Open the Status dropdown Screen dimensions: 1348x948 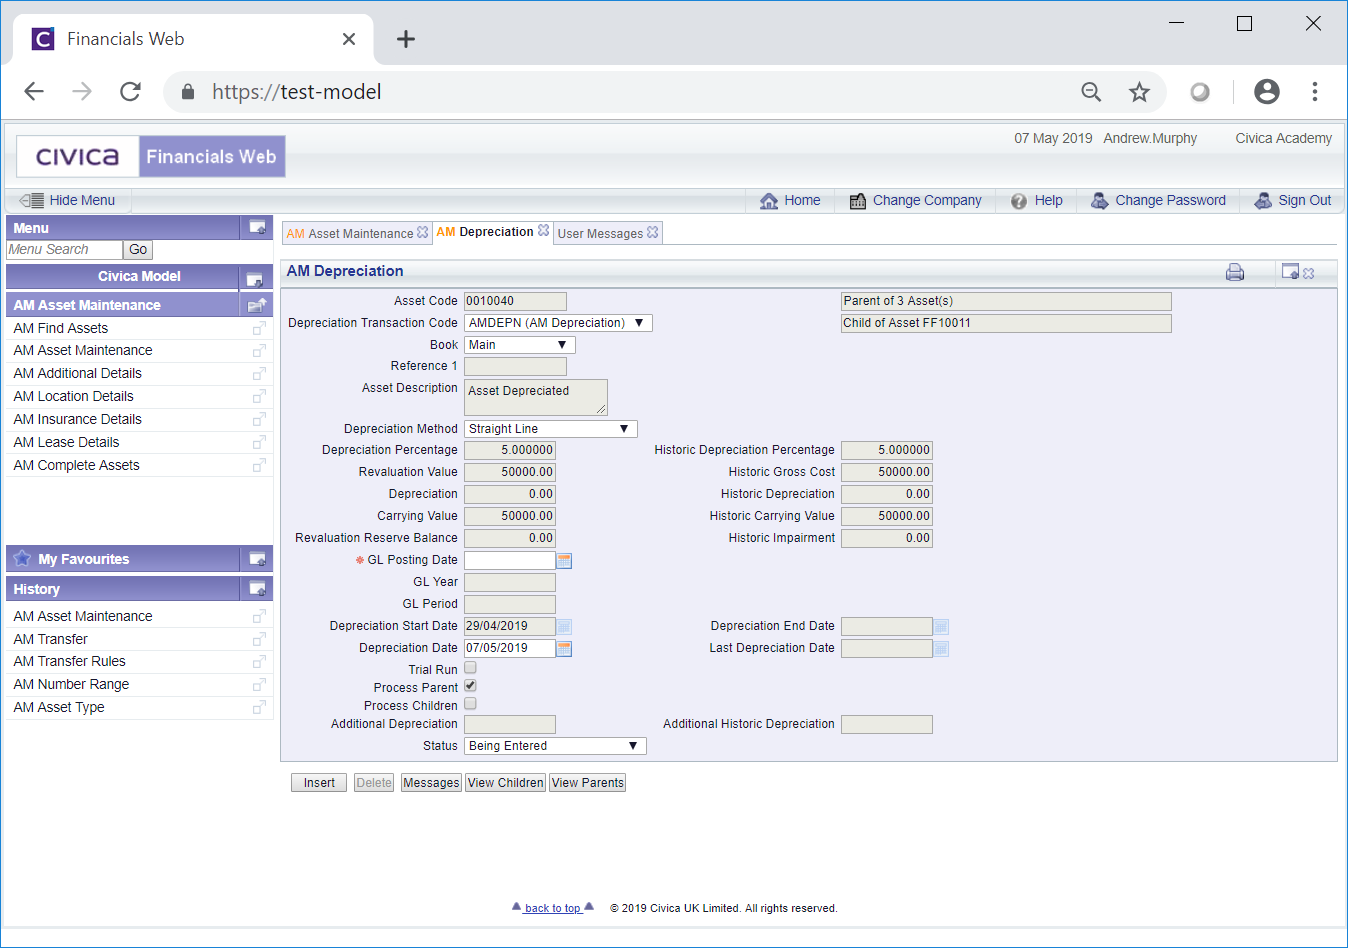[x=555, y=746]
